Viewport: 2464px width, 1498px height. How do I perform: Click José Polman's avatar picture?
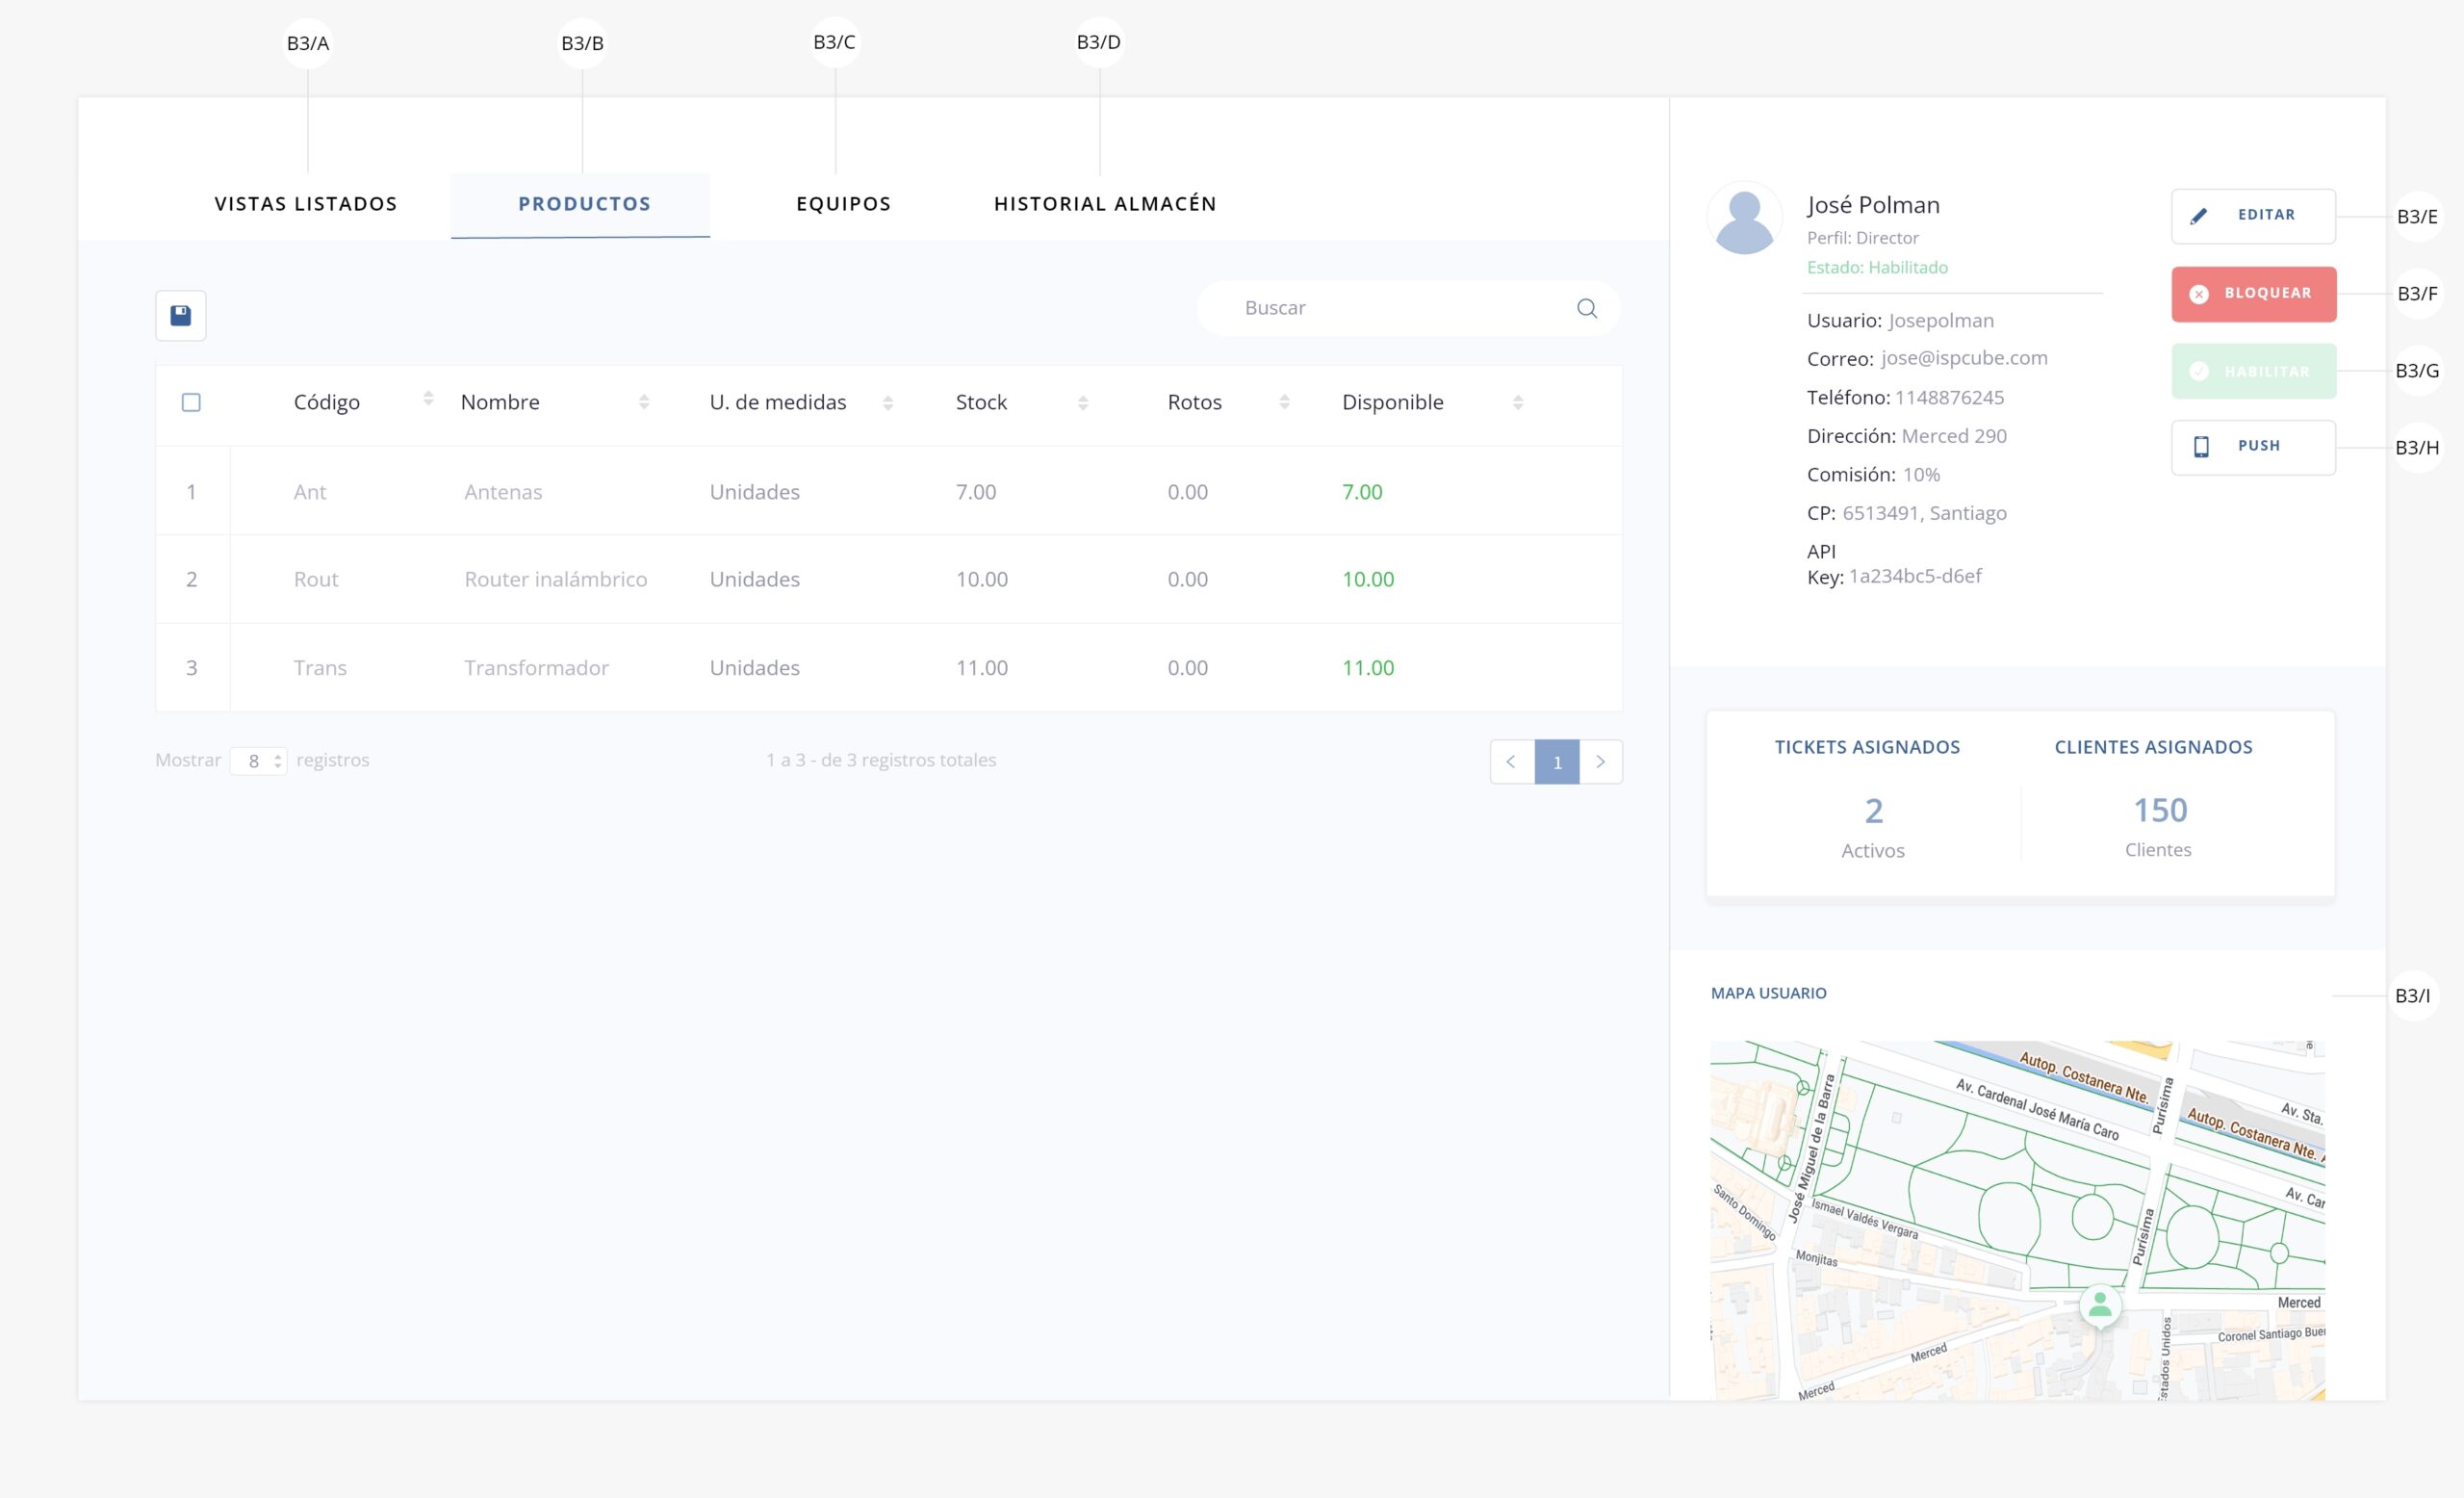1744,219
